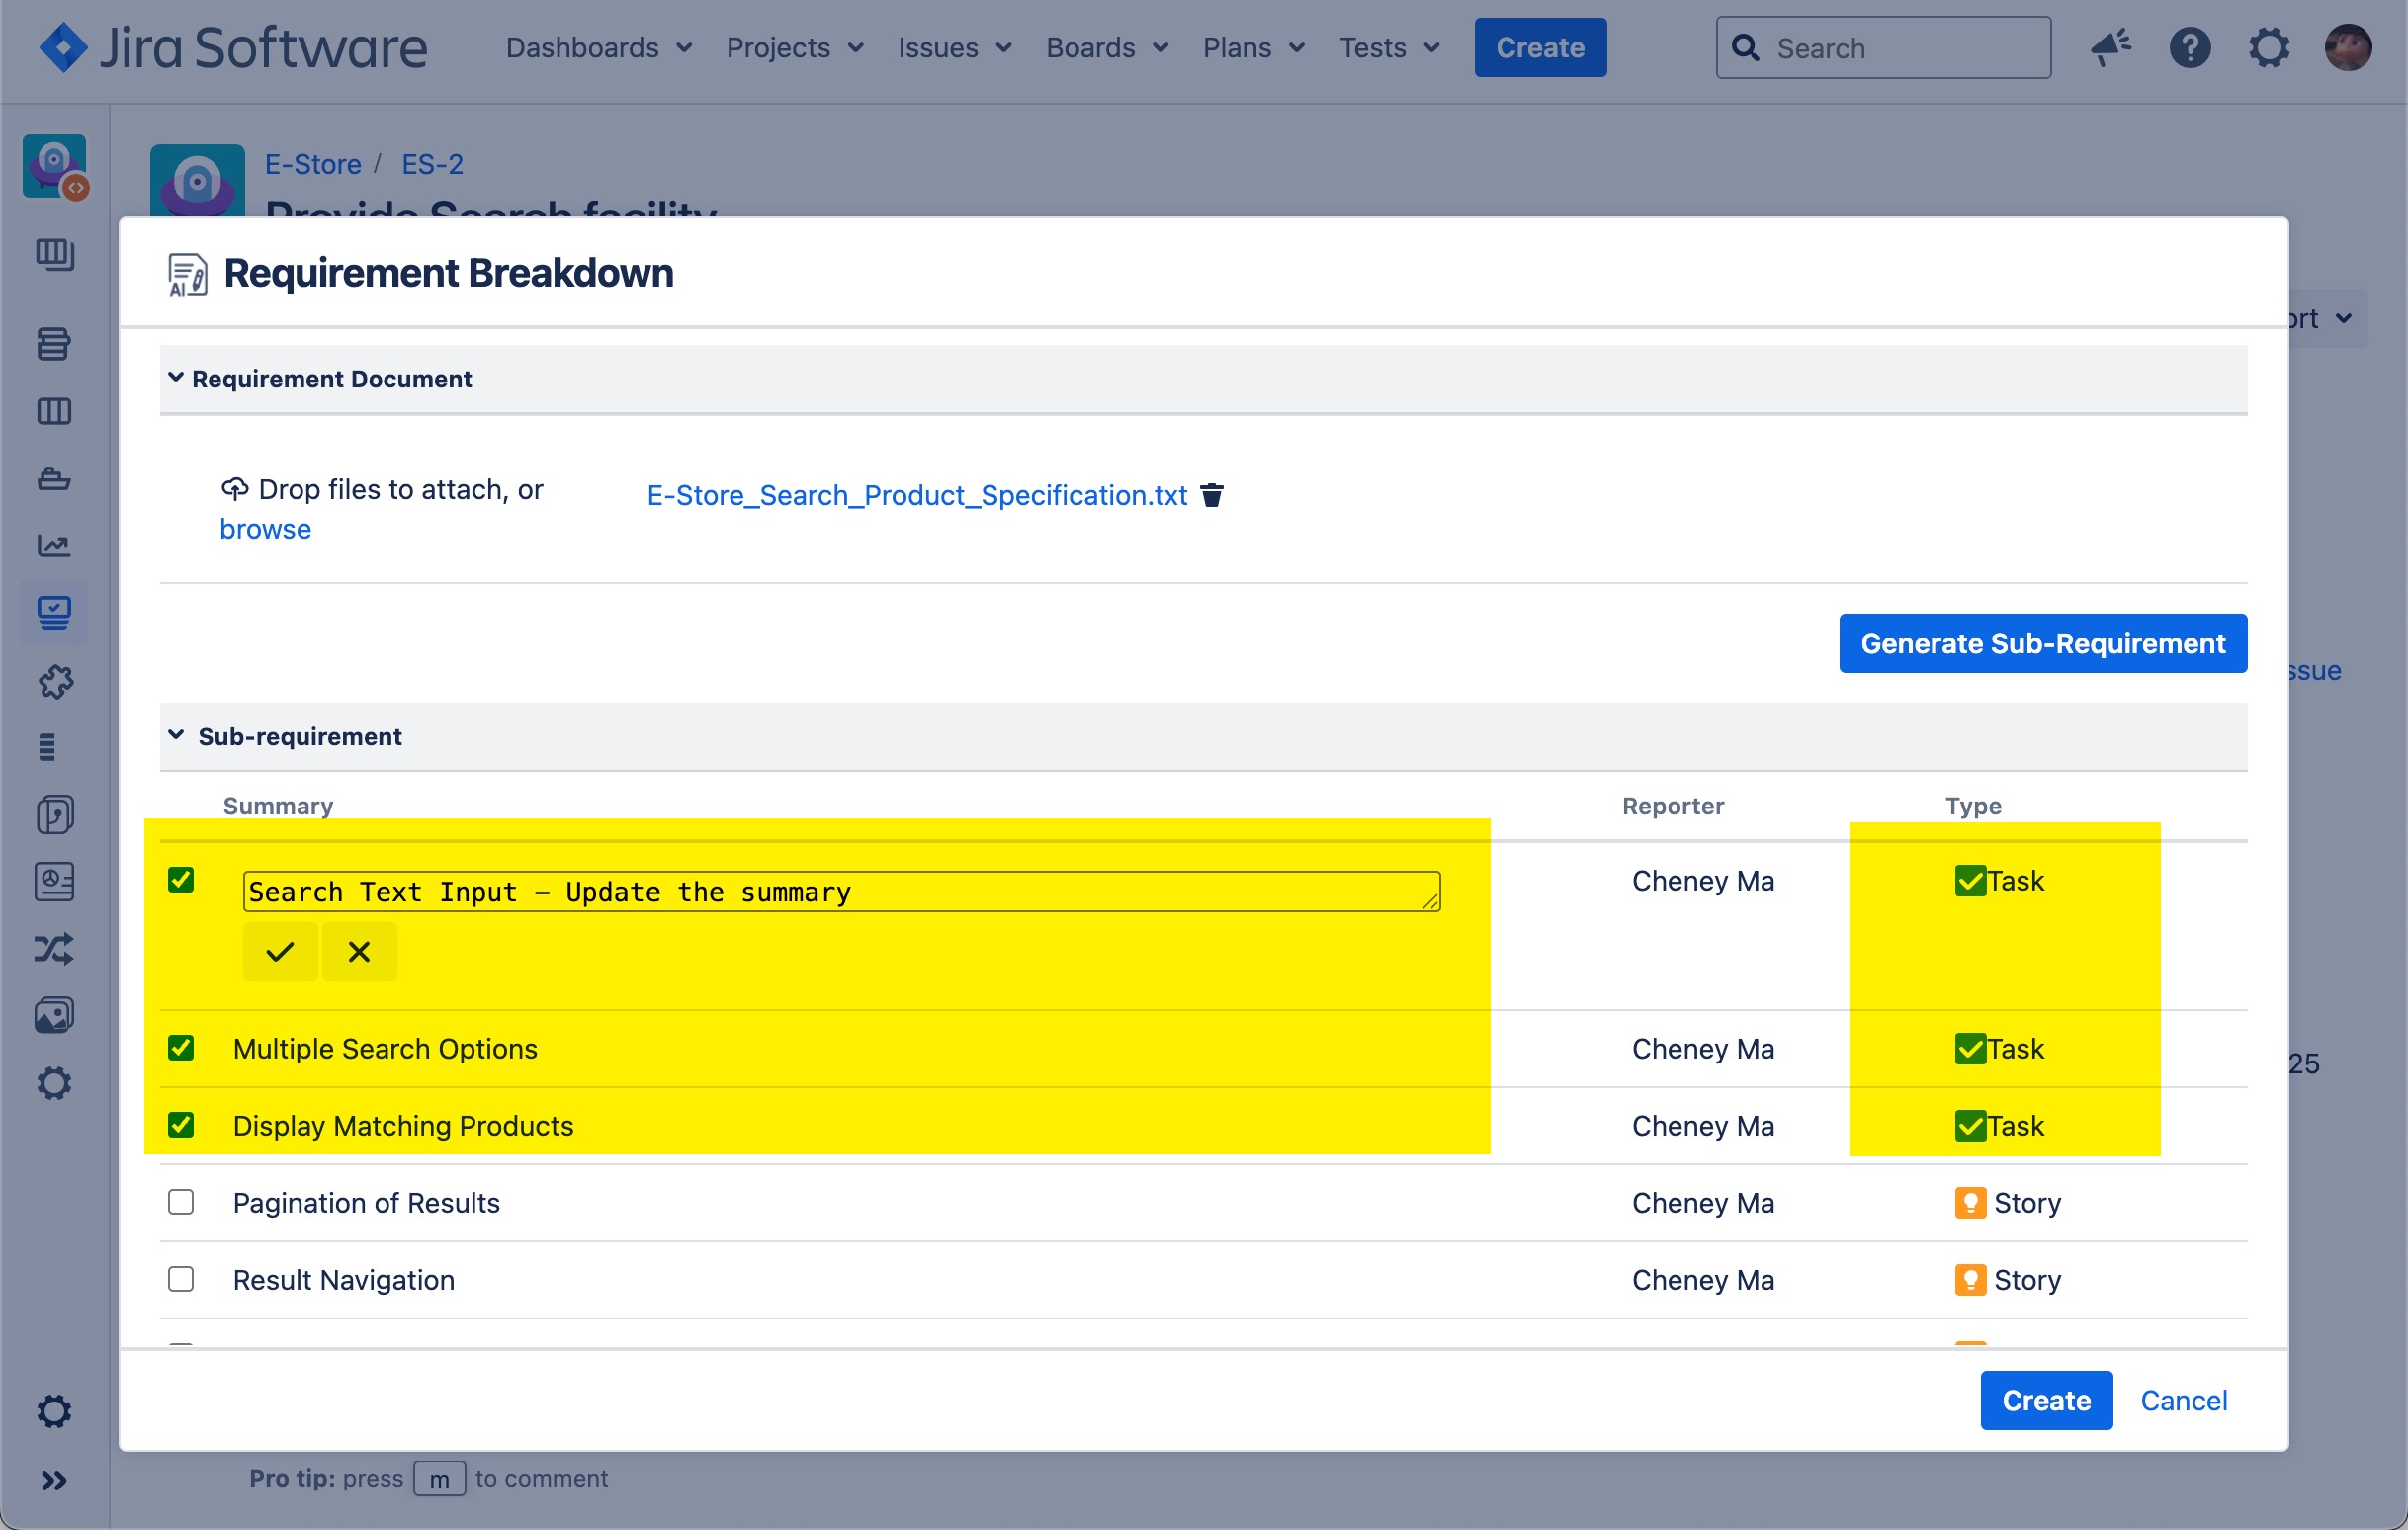Viewport: 2408px width, 1530px height.
Task: Open the Projects dropdown menu
Action: coord(794,48)
